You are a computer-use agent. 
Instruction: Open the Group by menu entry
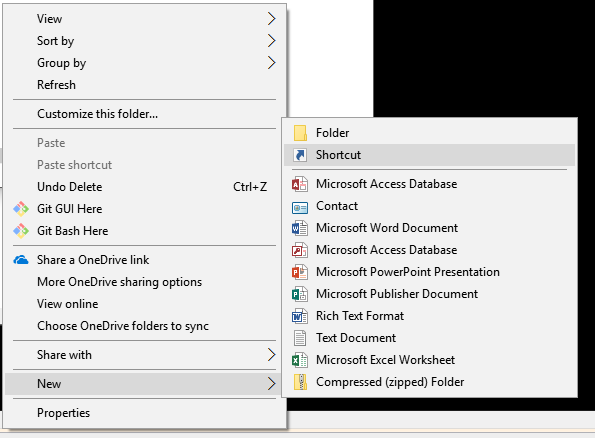pos(145,62)
